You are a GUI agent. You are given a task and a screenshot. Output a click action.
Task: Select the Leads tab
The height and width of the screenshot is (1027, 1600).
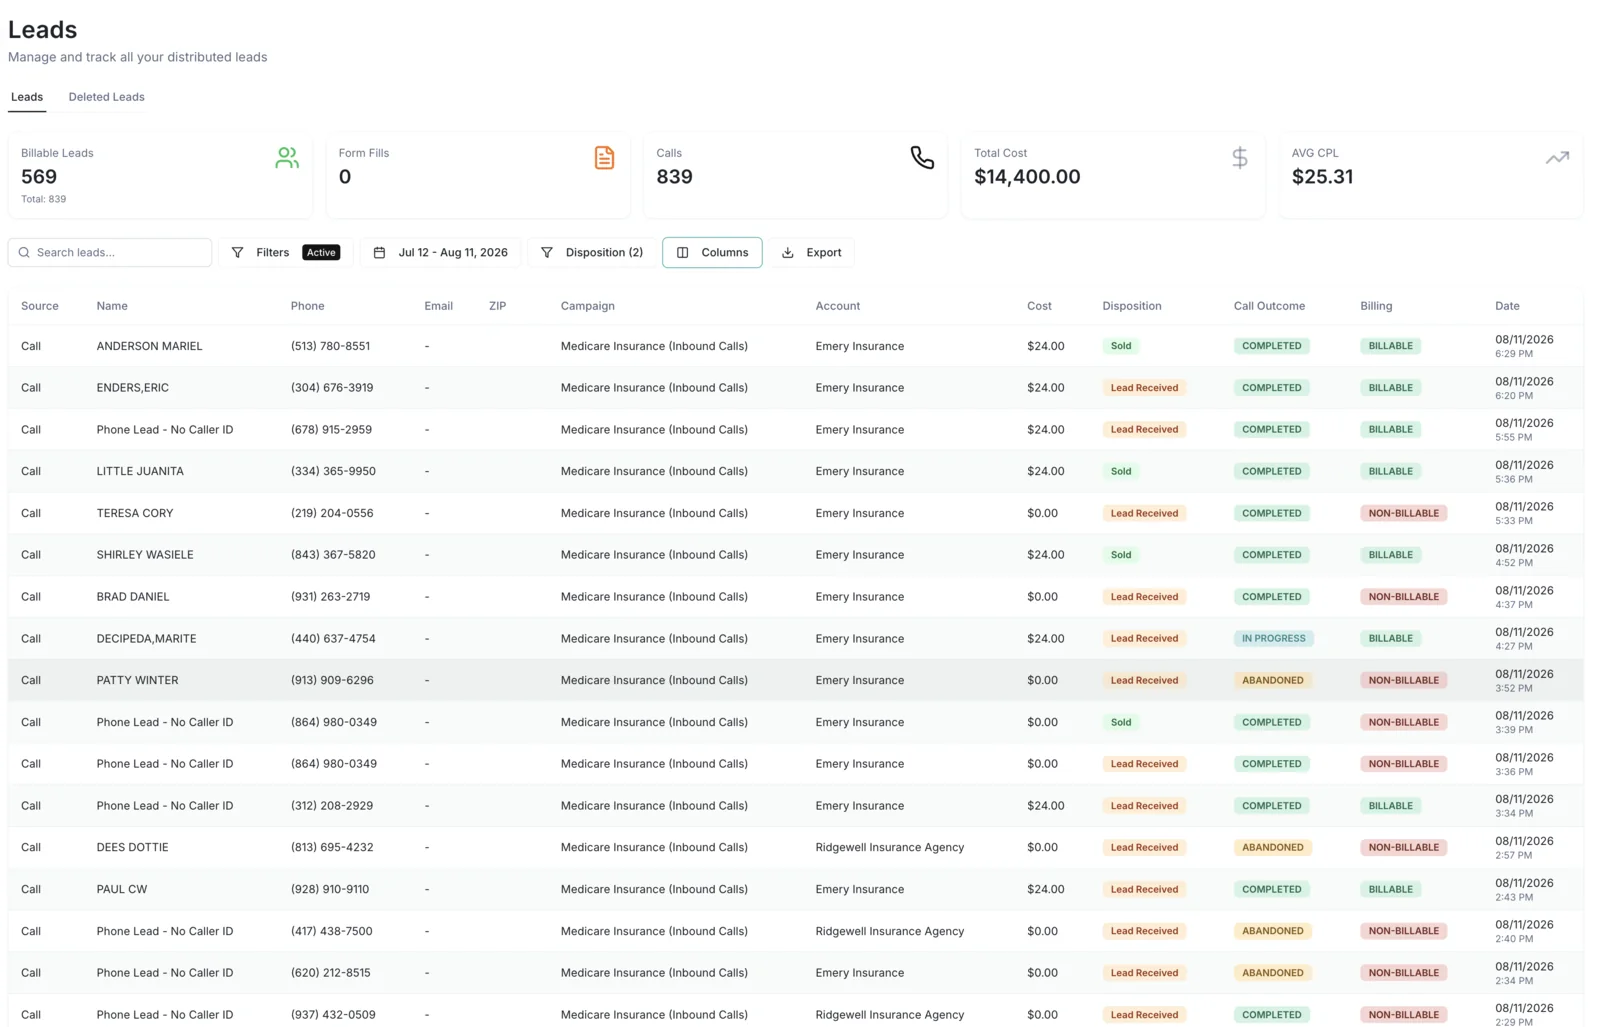point(27,97)
